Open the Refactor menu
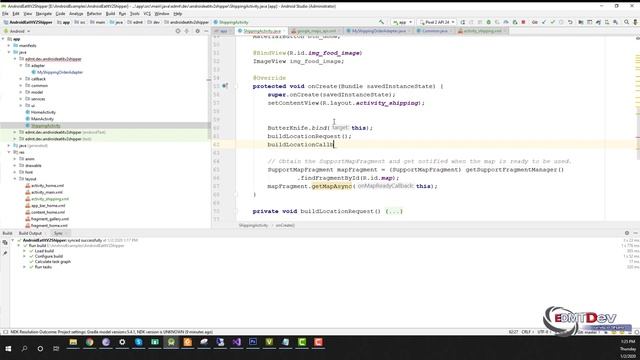Screen dimensions: 640x360 (x=94, y=13)
